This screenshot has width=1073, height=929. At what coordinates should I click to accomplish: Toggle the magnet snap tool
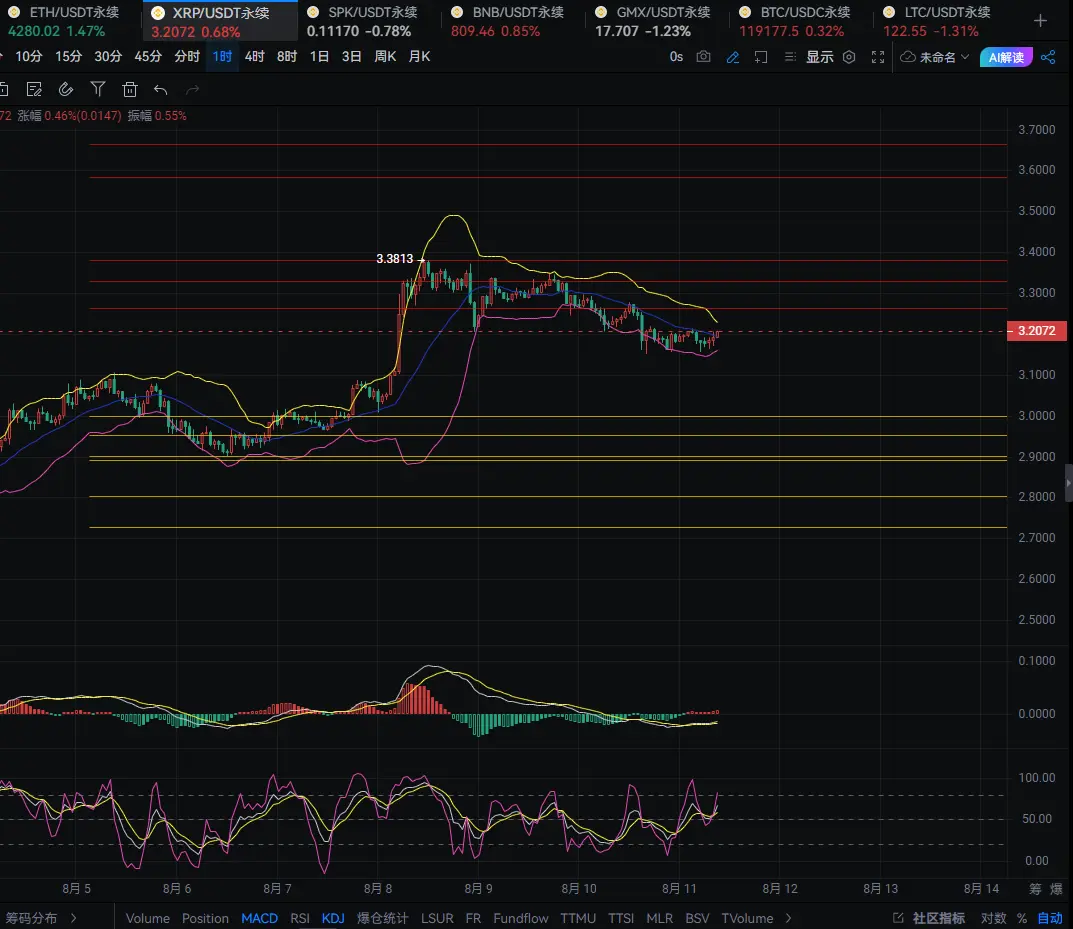point(66,89)
